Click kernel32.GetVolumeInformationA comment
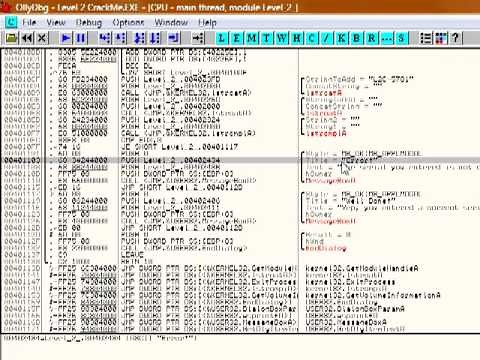Screen dimensions: 480x360 coord(373,295)
